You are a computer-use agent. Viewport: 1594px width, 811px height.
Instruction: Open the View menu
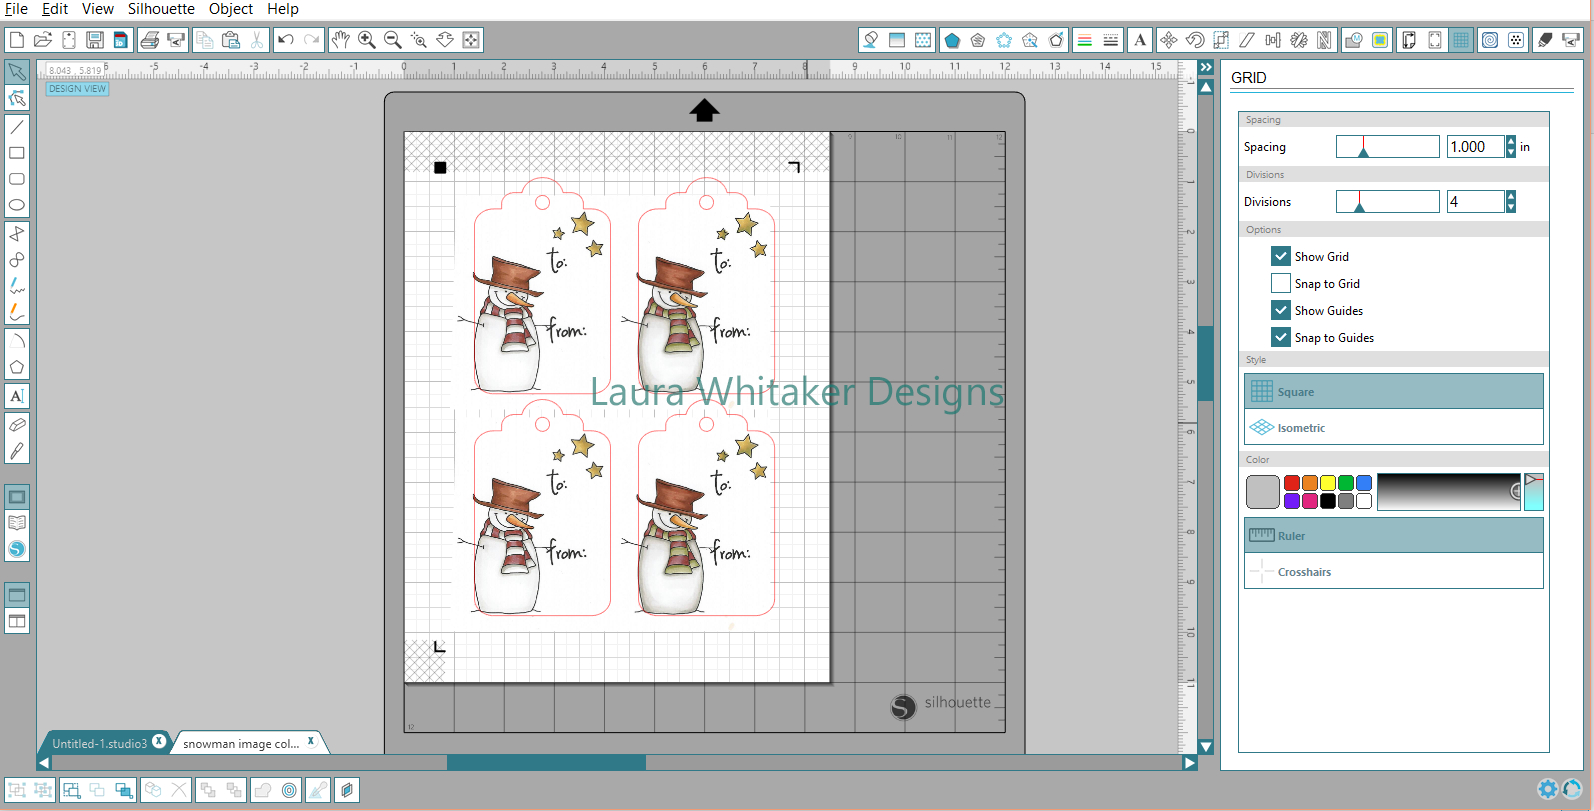pos(98,9)
